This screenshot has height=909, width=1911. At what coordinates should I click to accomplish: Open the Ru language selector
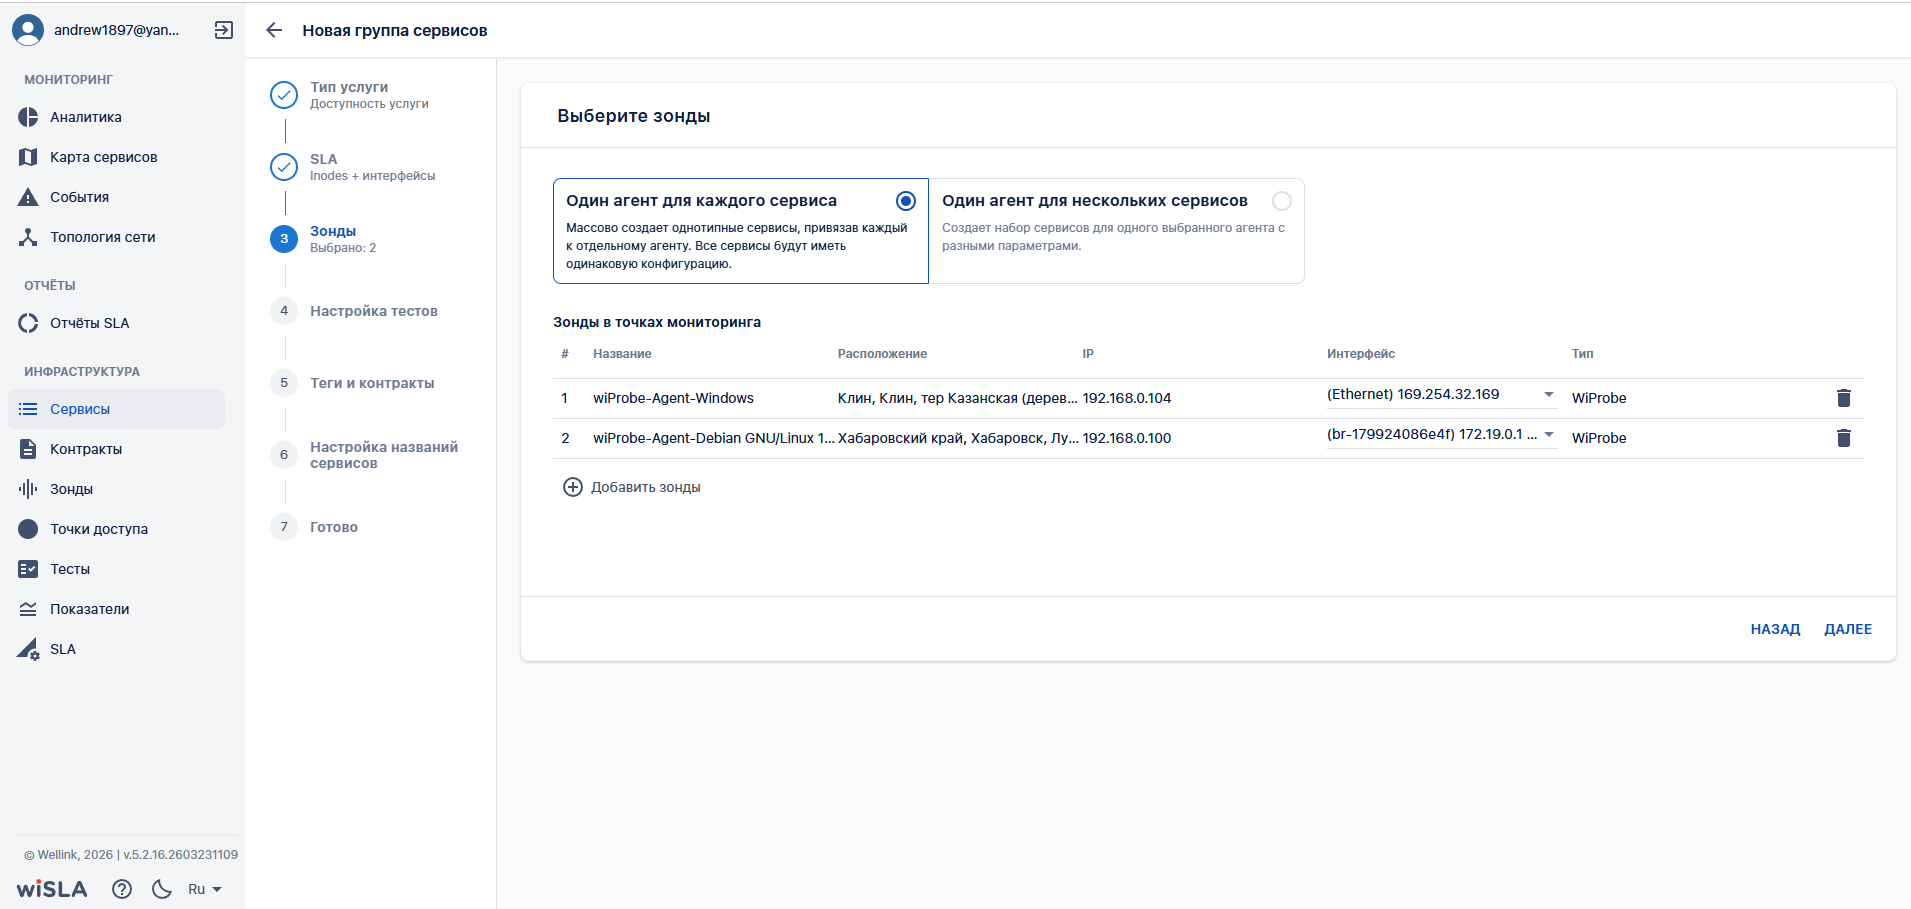[204, 889]
